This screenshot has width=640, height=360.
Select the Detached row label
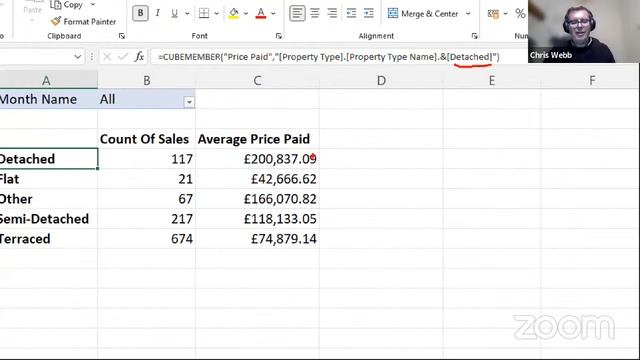tap(49, 159)
